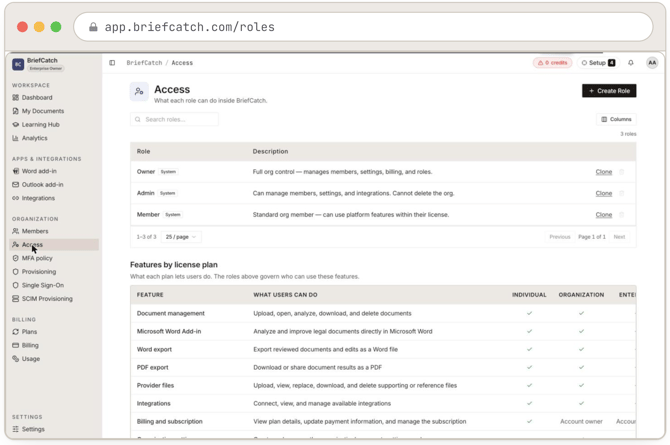670x445 pixels.
Task: Click the Previous page button
Action: 560,237
